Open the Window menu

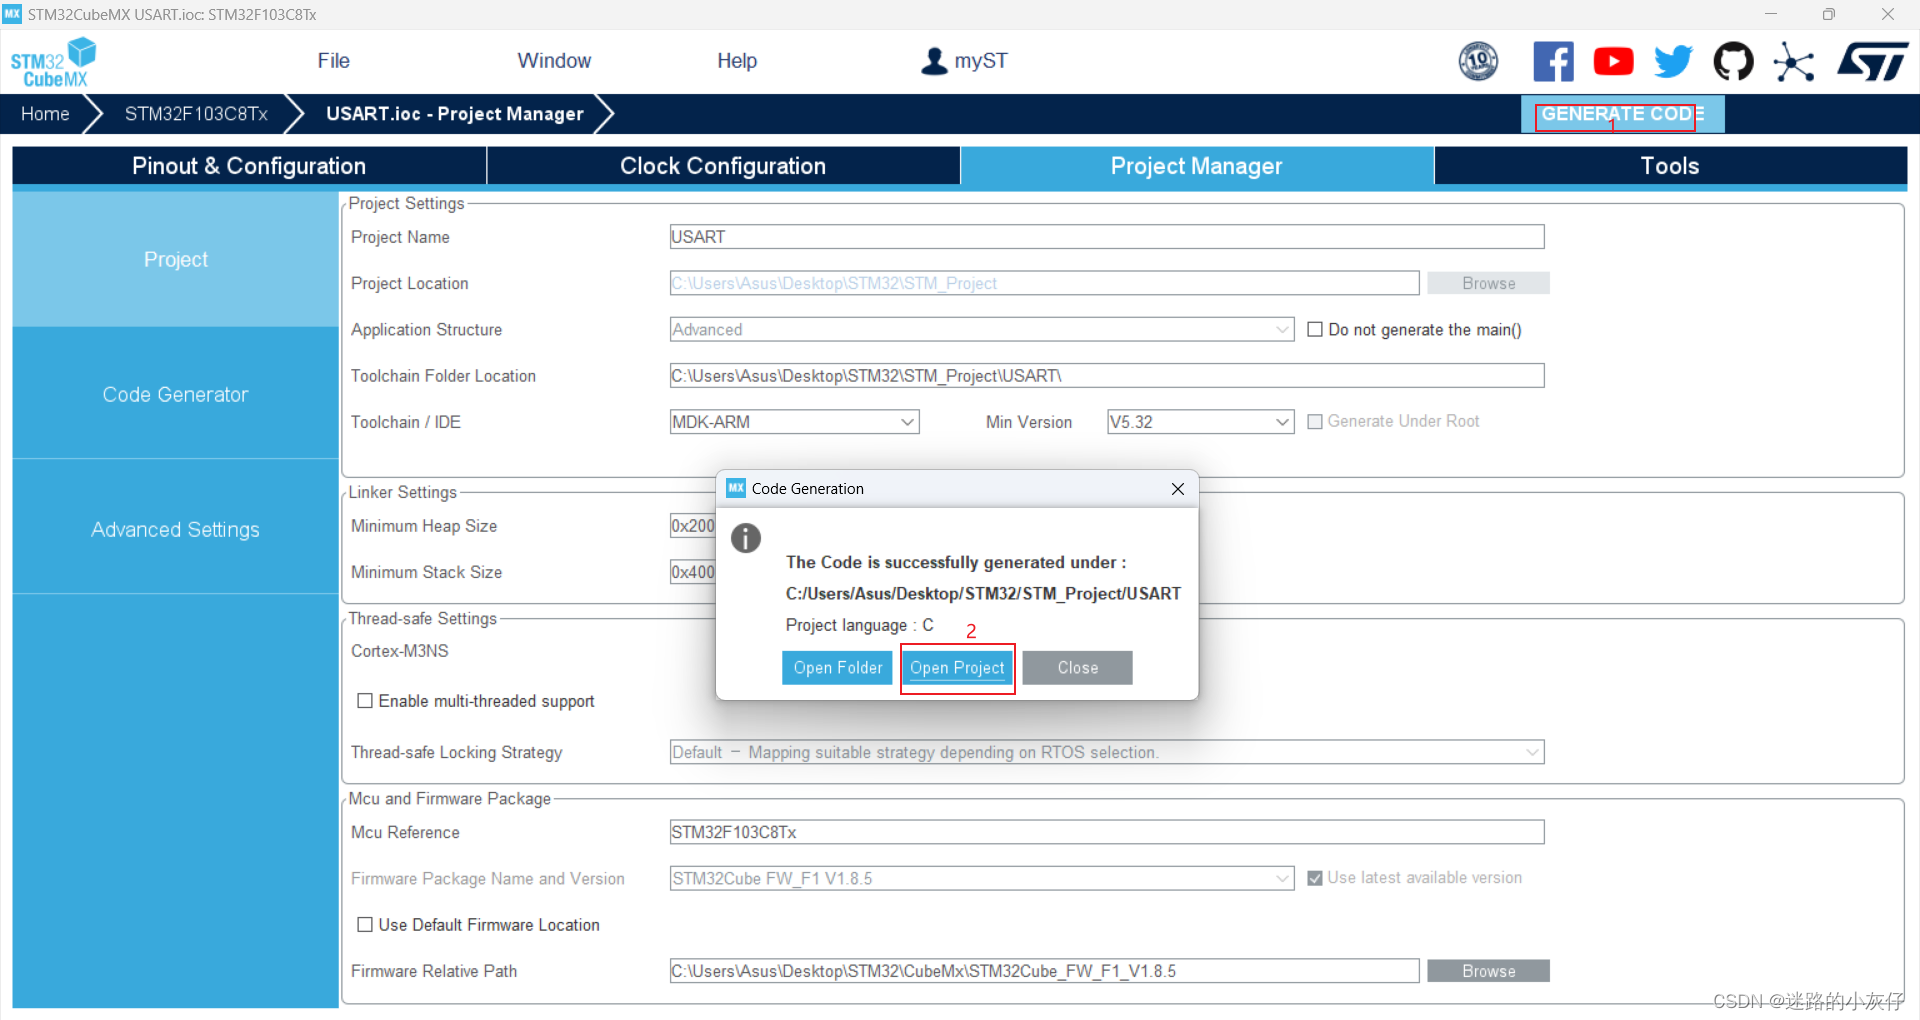coord(554,61)
